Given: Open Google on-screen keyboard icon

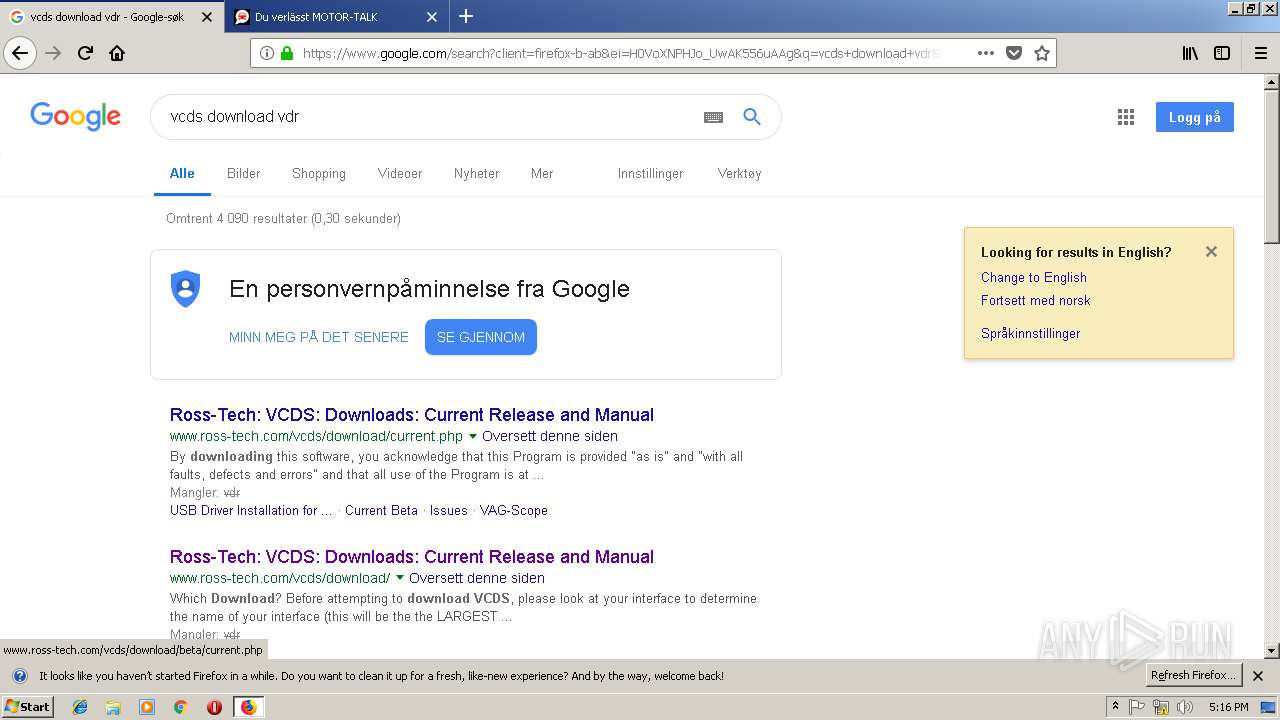Looking at the screenshot, I should click(x=713, y=117).
